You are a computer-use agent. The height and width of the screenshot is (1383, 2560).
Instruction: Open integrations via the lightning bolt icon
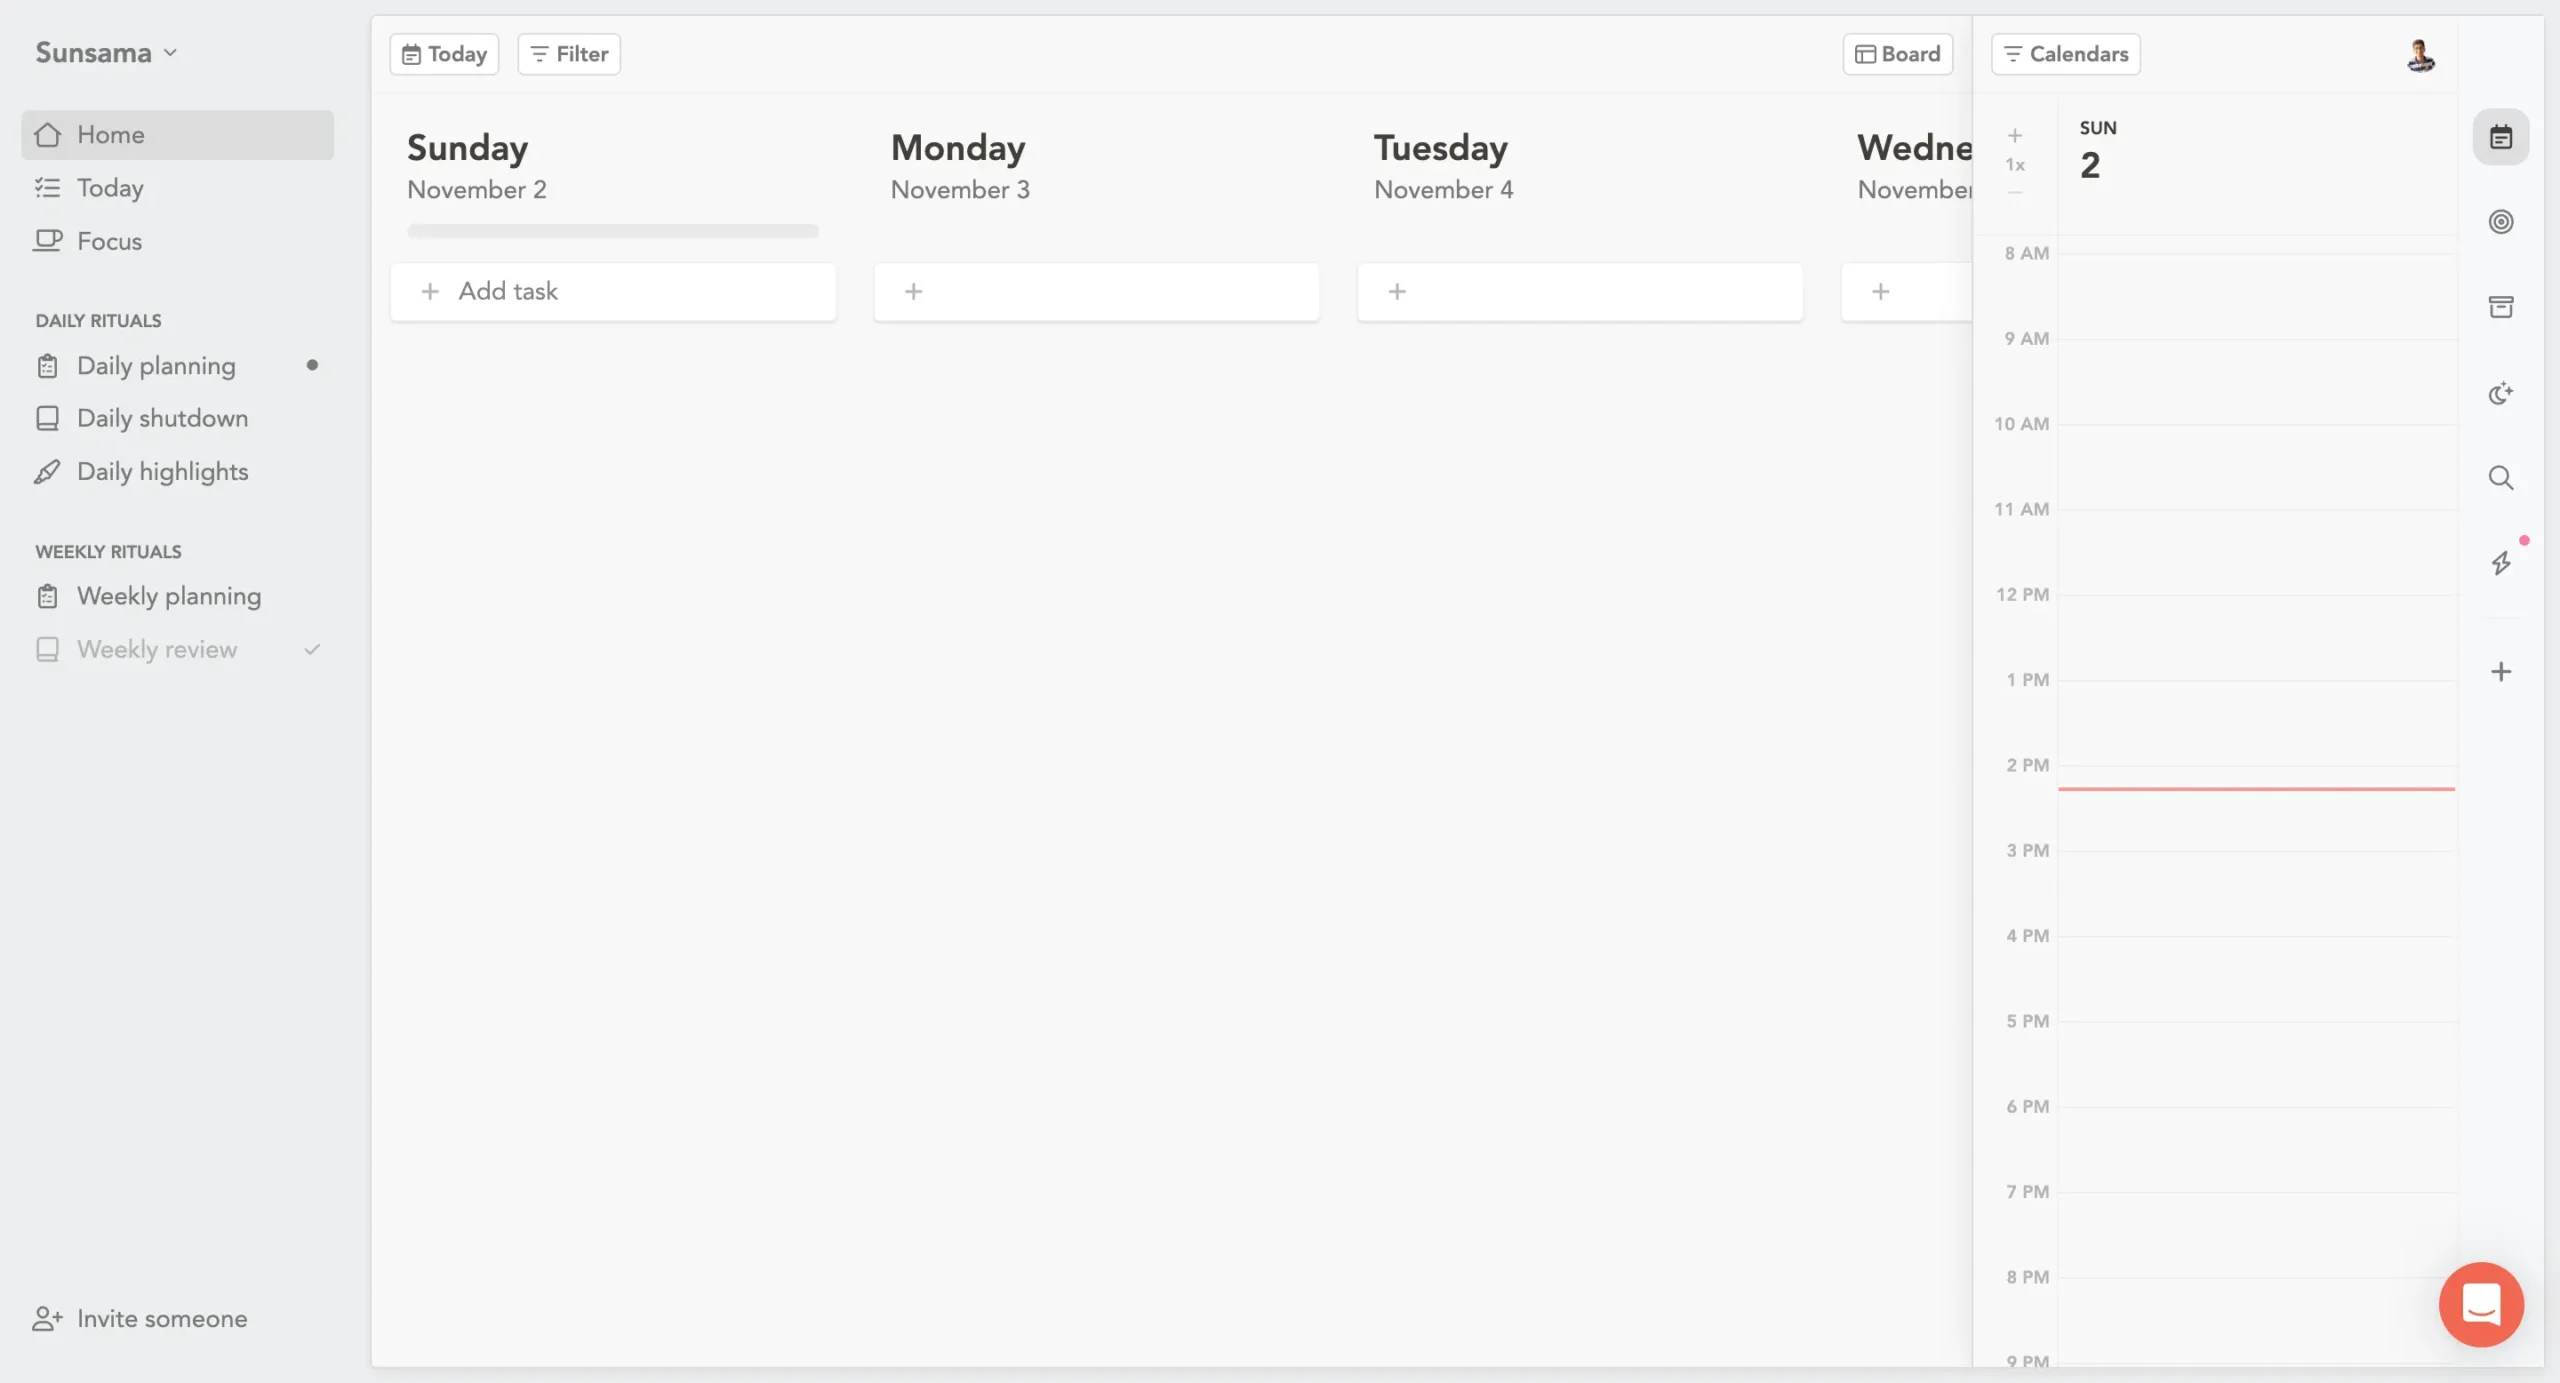[2501, 563]
